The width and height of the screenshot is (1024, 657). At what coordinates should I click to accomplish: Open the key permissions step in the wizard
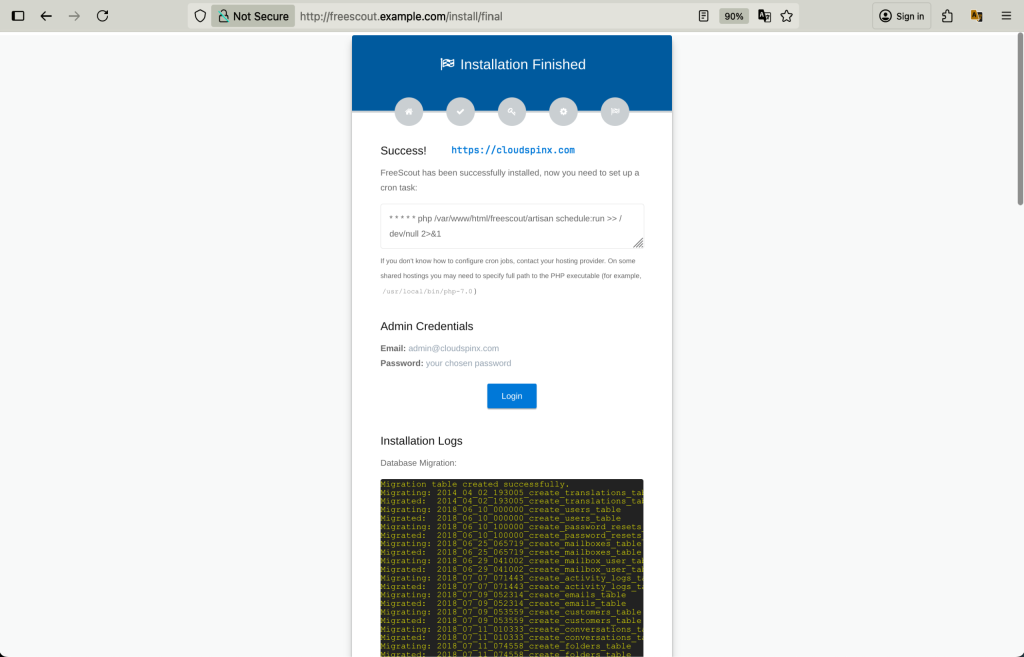[512, 111]
